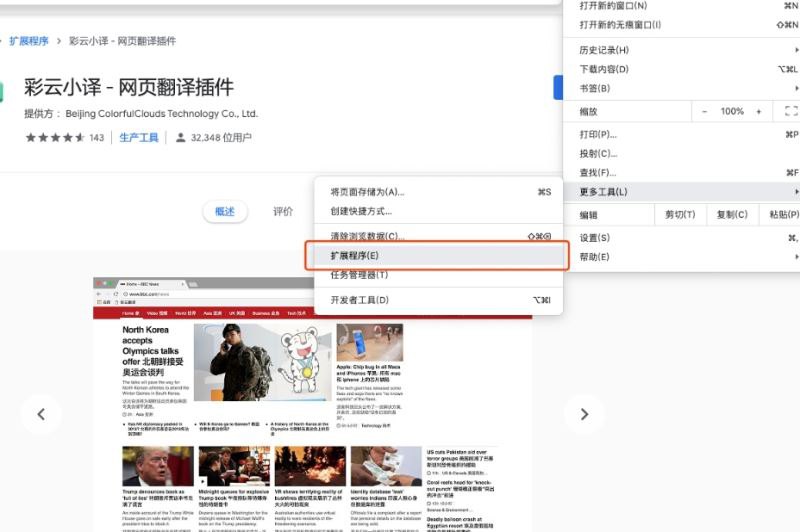Screen dimensions: 800x532
Task: Open 打开新的无痕窗口(I) menu item
Action: (x=682, y=24)
